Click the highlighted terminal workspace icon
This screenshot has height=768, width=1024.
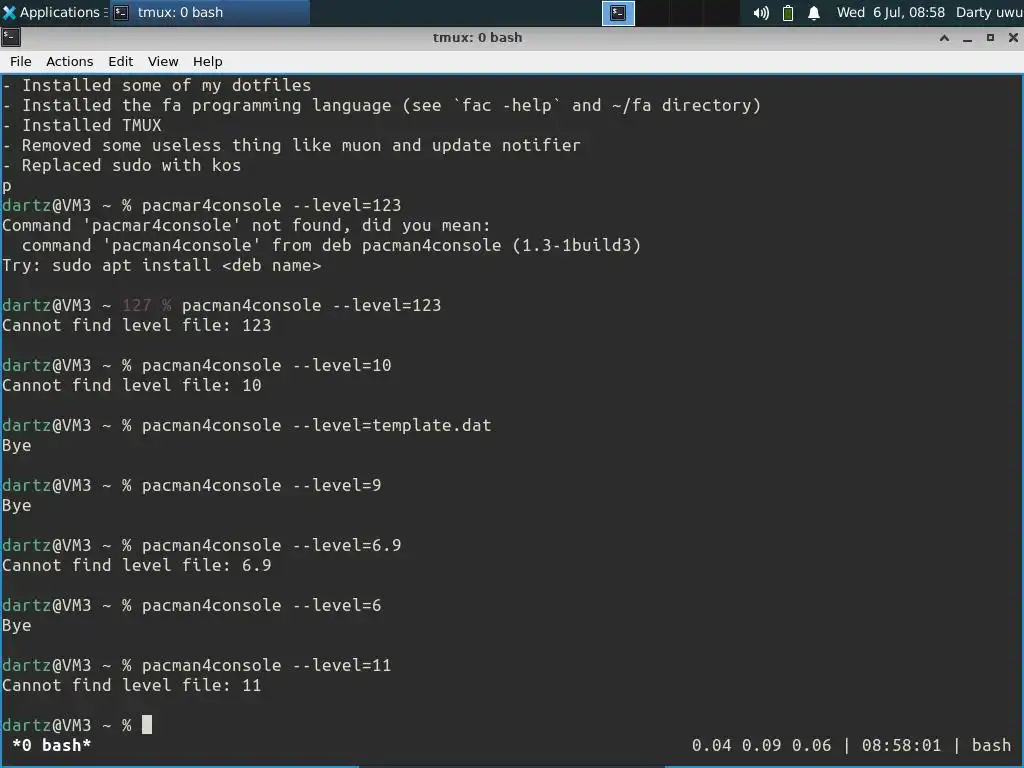618,12
